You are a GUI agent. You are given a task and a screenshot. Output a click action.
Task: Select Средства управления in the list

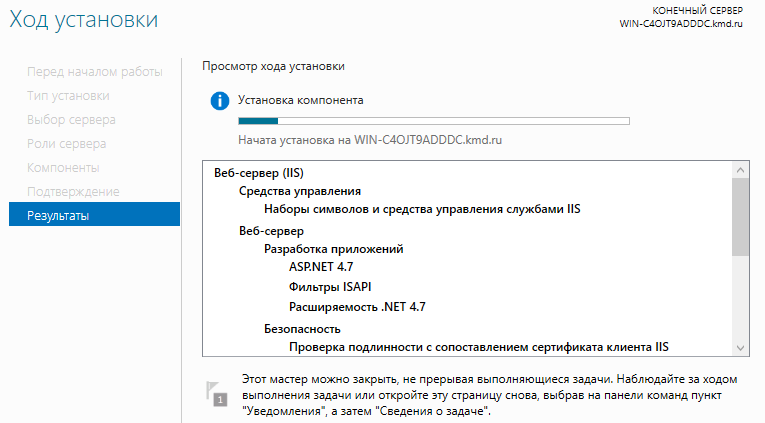pyautogui.click(x=300, y=191)
